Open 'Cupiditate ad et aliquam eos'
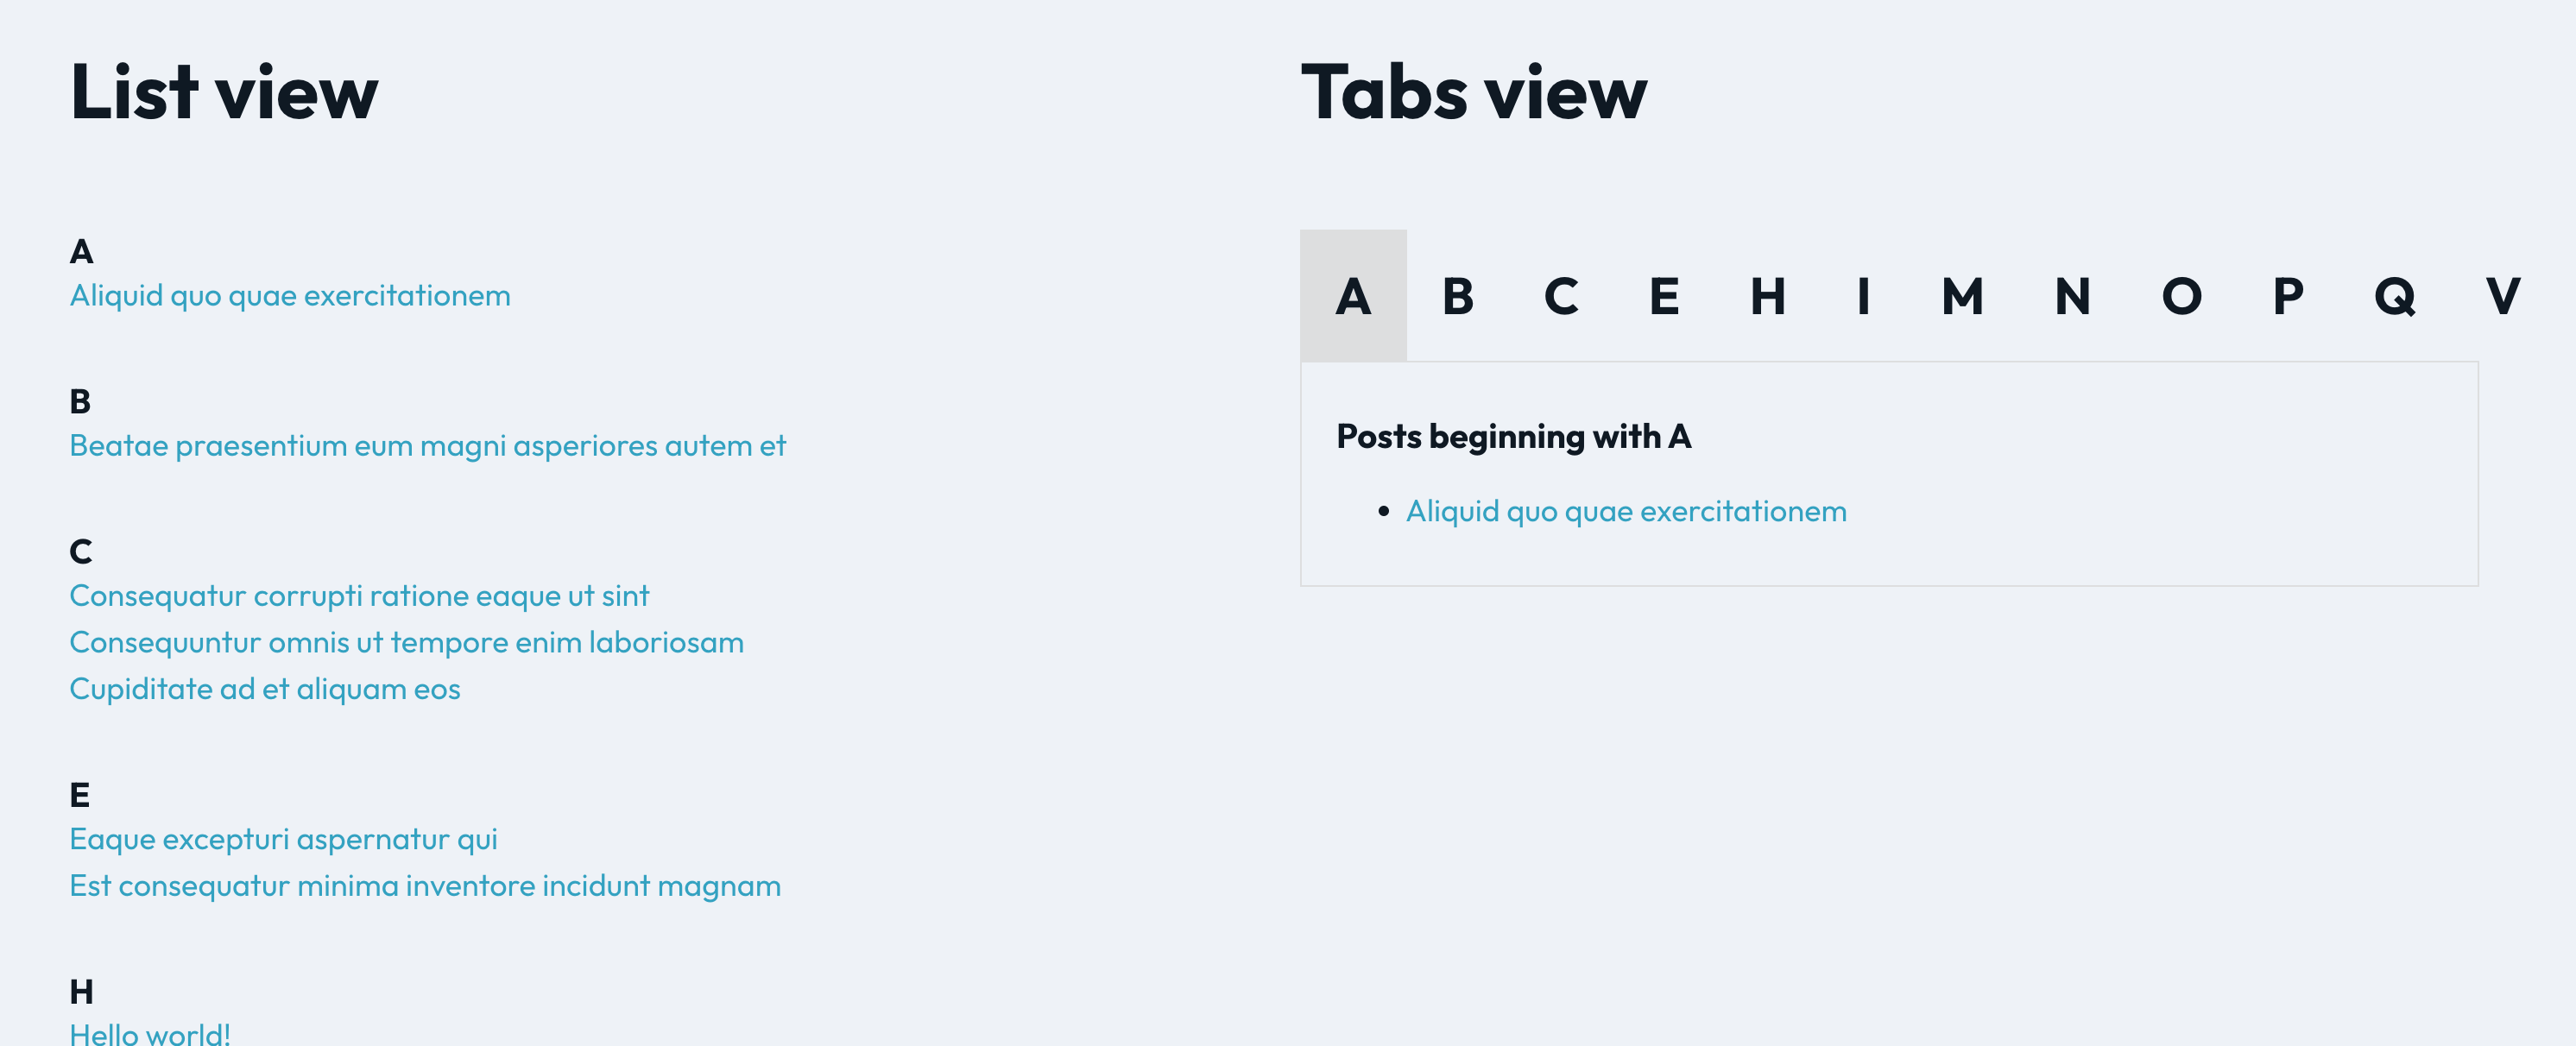 pyautogui.click(x=265, y=688)
